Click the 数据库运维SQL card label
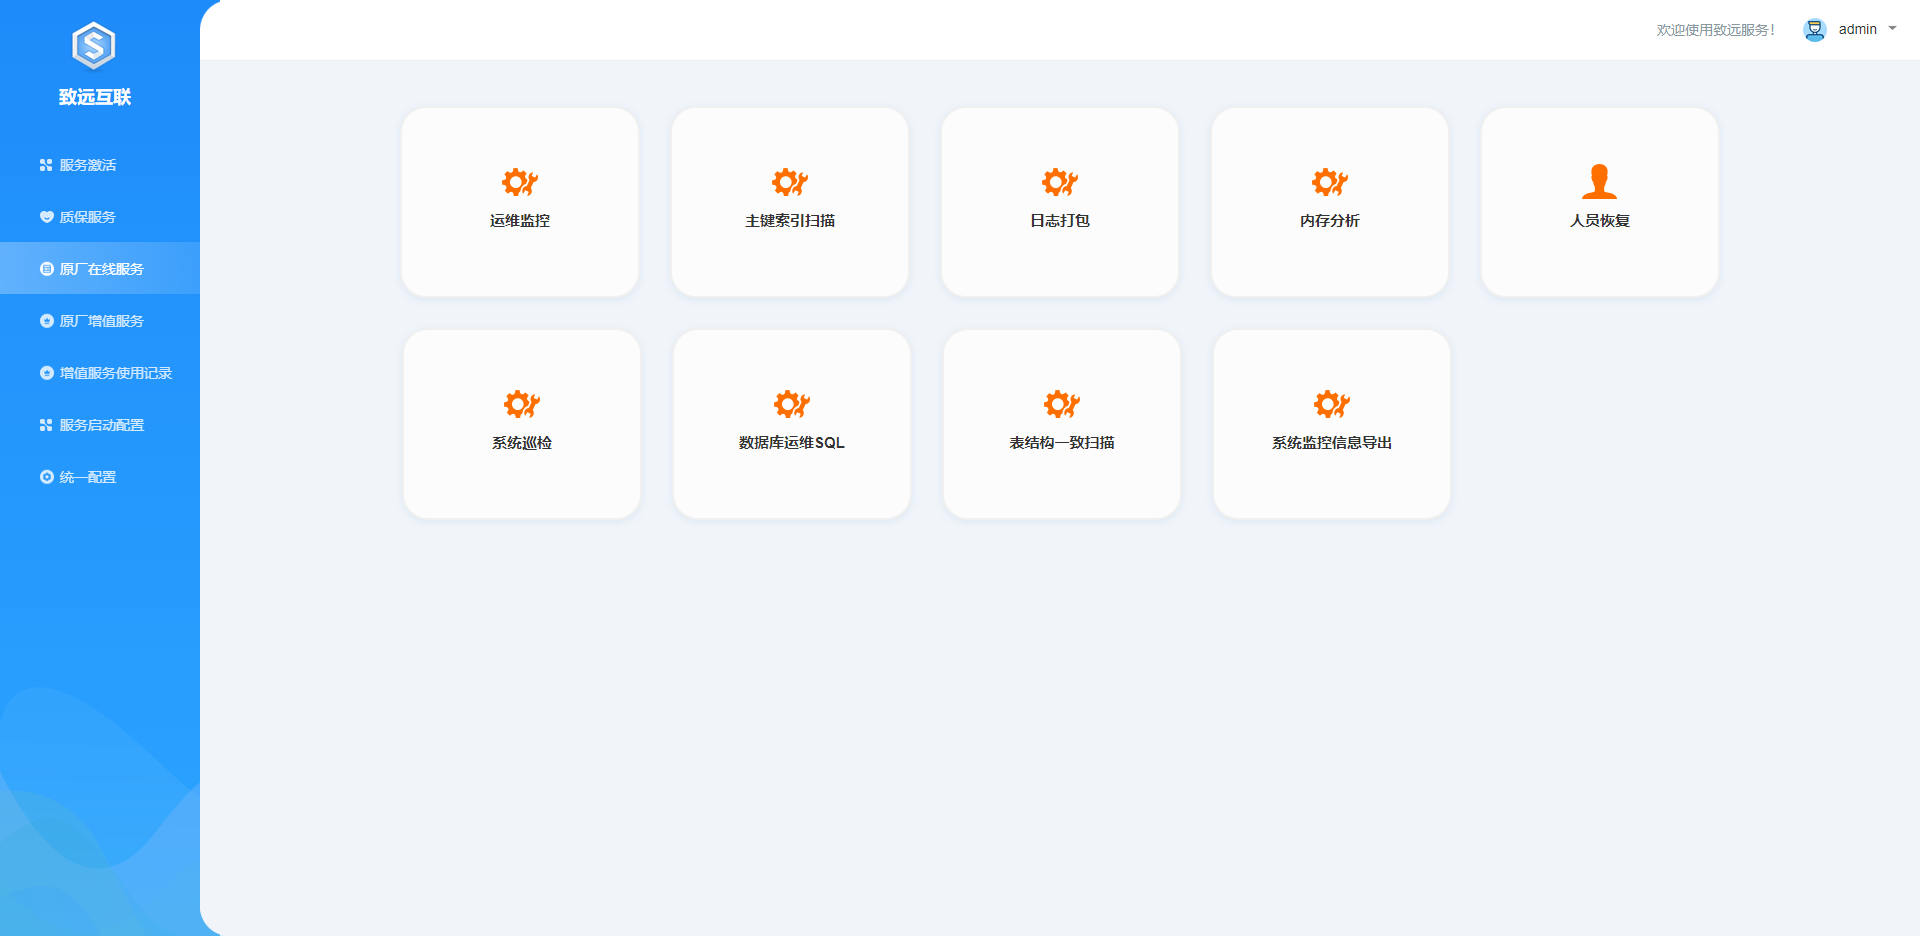This screenshot has width=1920, height=936. (x=792, y=442)
